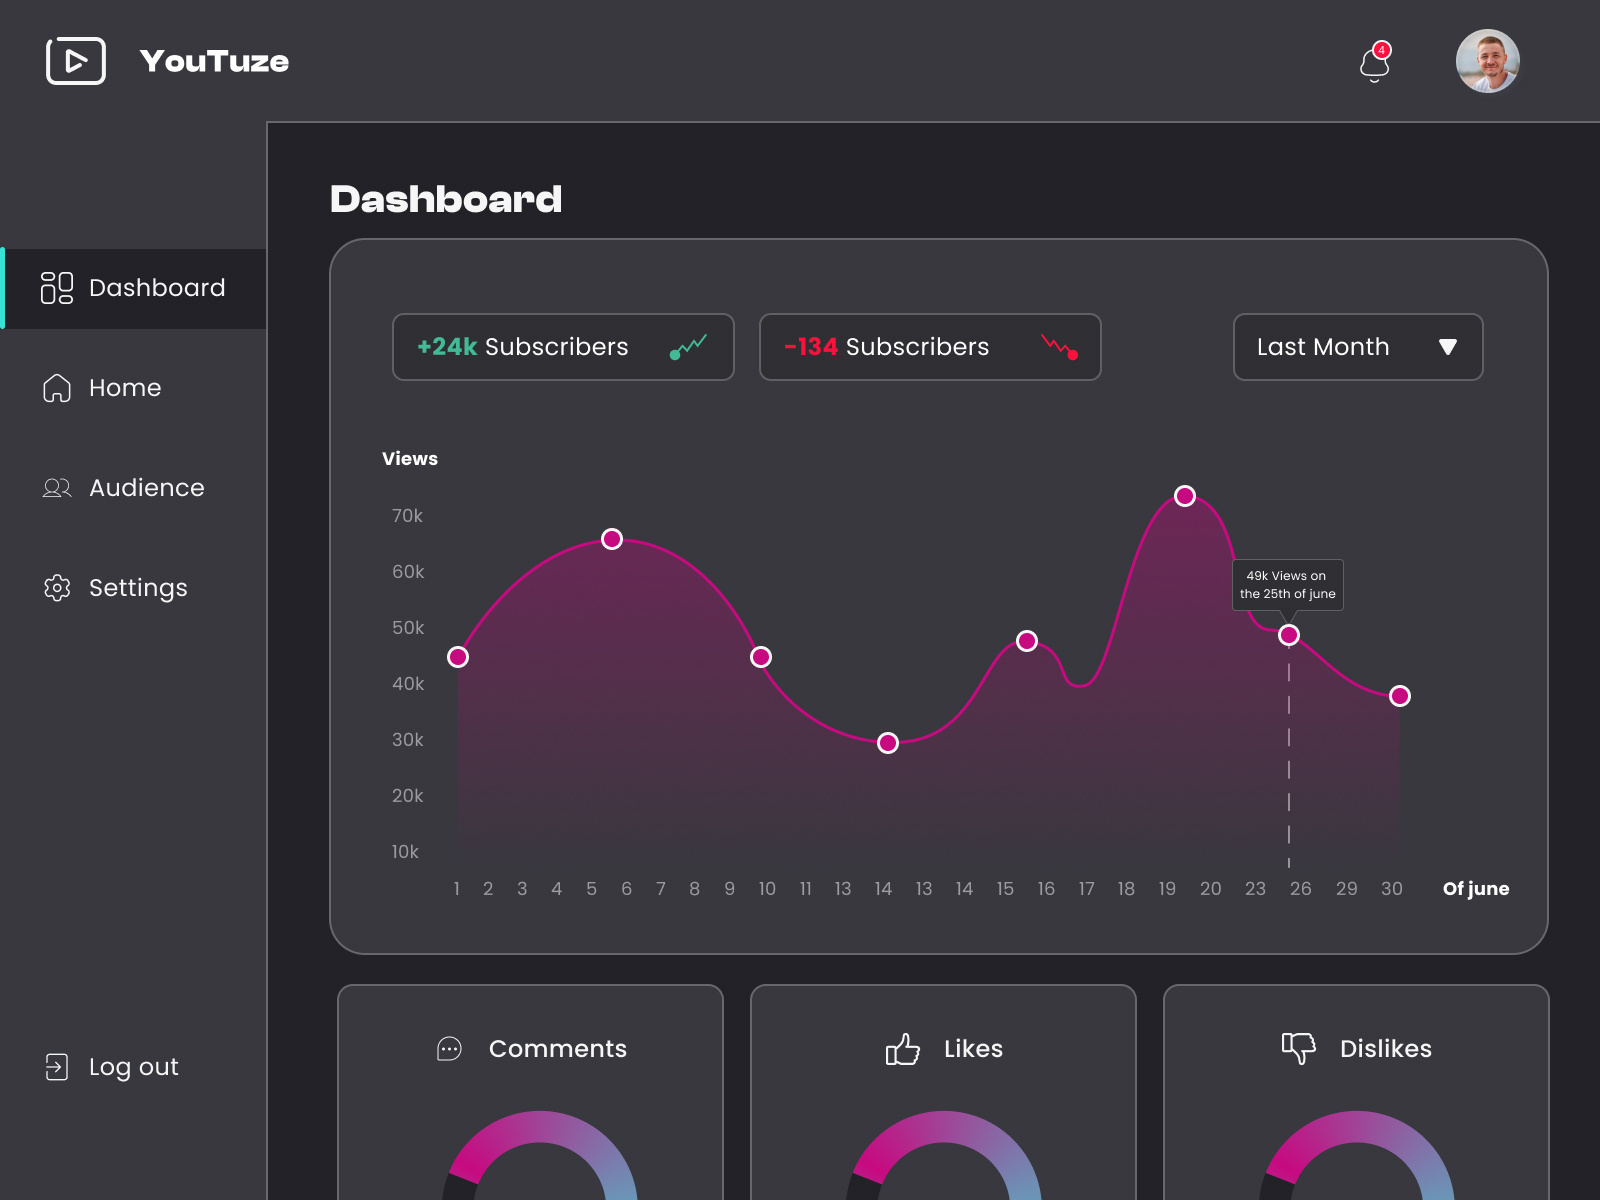The image size is (1600, 1200).
Task: Open the Last Month dropdown
Action: (1357, 347)
